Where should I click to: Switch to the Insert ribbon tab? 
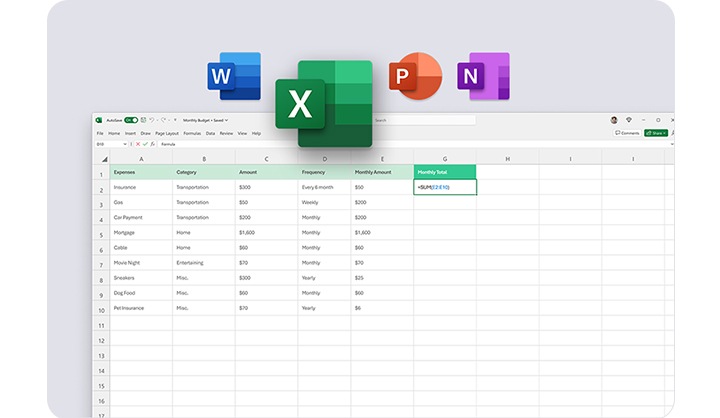(130, 133)
